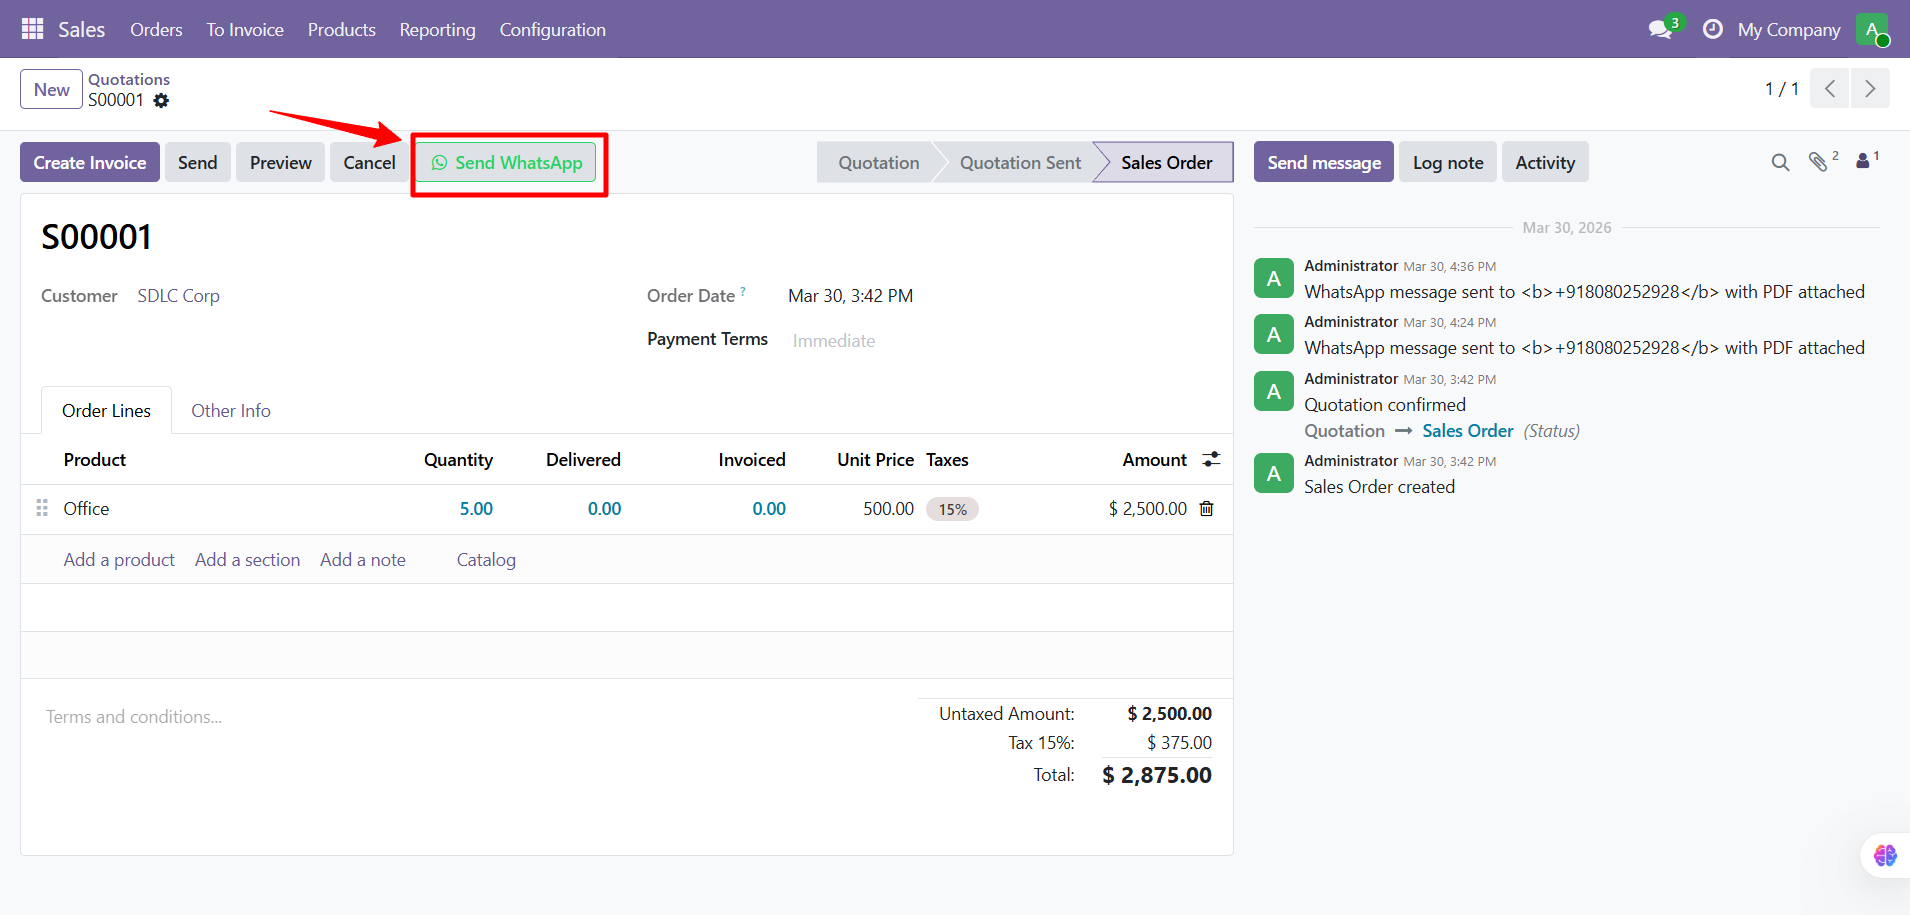
Task: Go to next record arrow
Action: [1870, 88]
